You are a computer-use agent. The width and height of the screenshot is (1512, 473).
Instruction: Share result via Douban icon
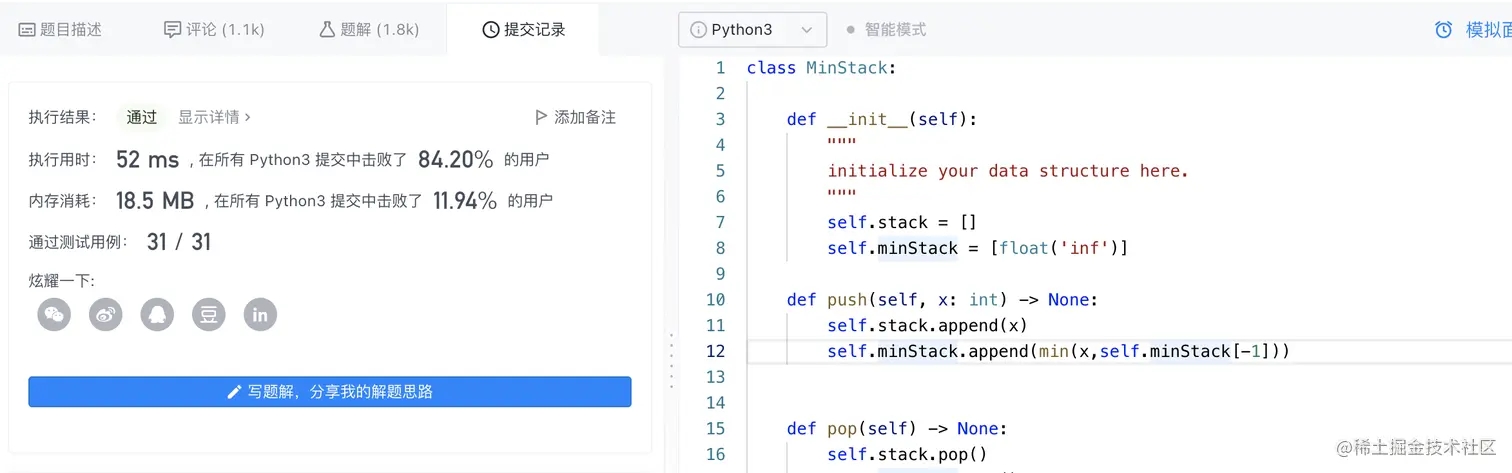209,314
